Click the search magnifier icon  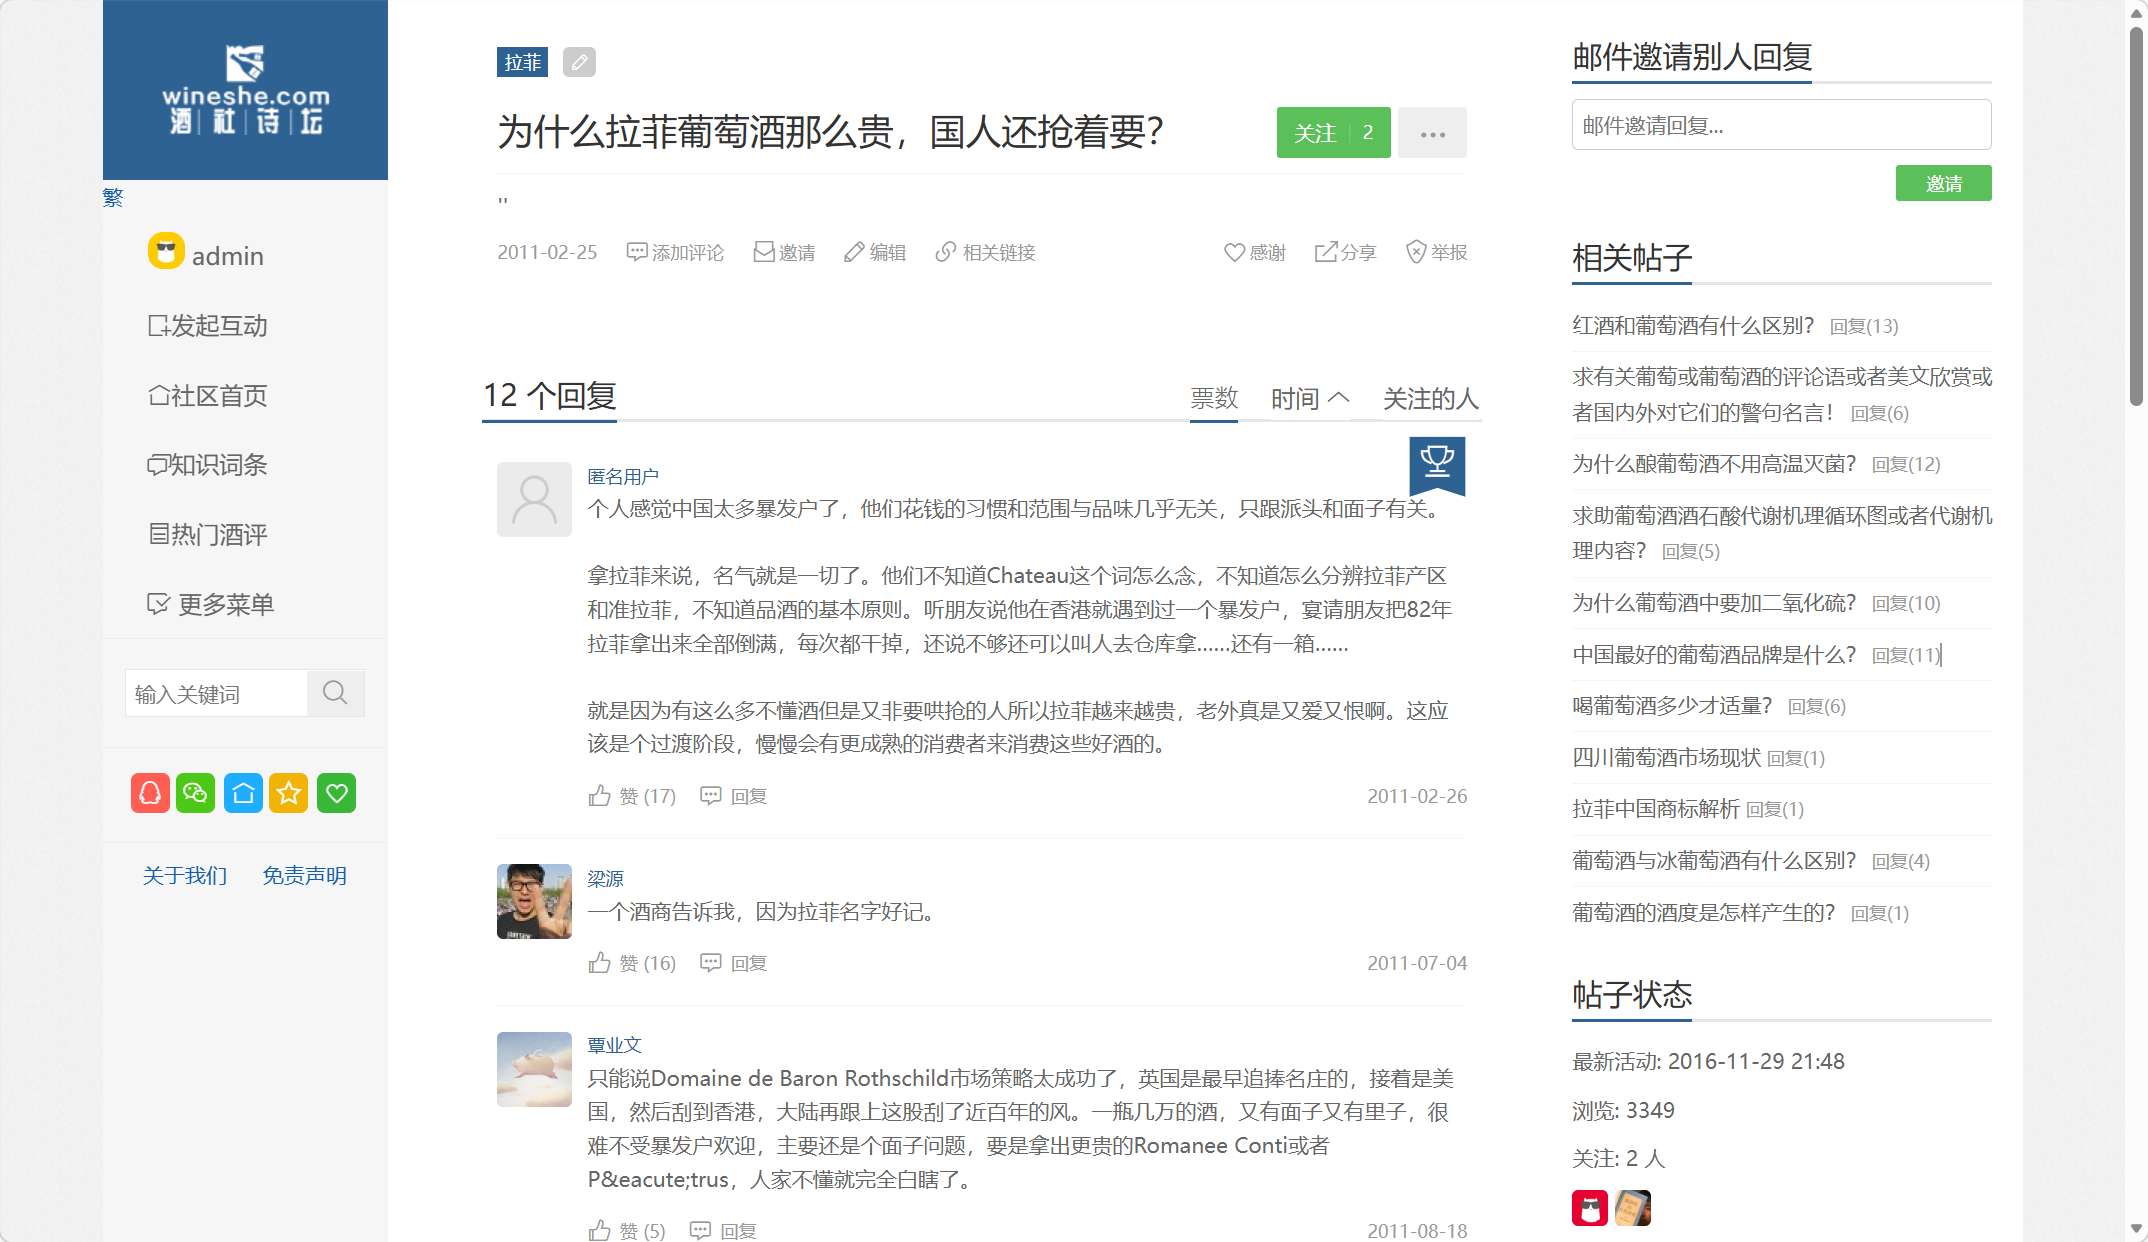(335, 692)
